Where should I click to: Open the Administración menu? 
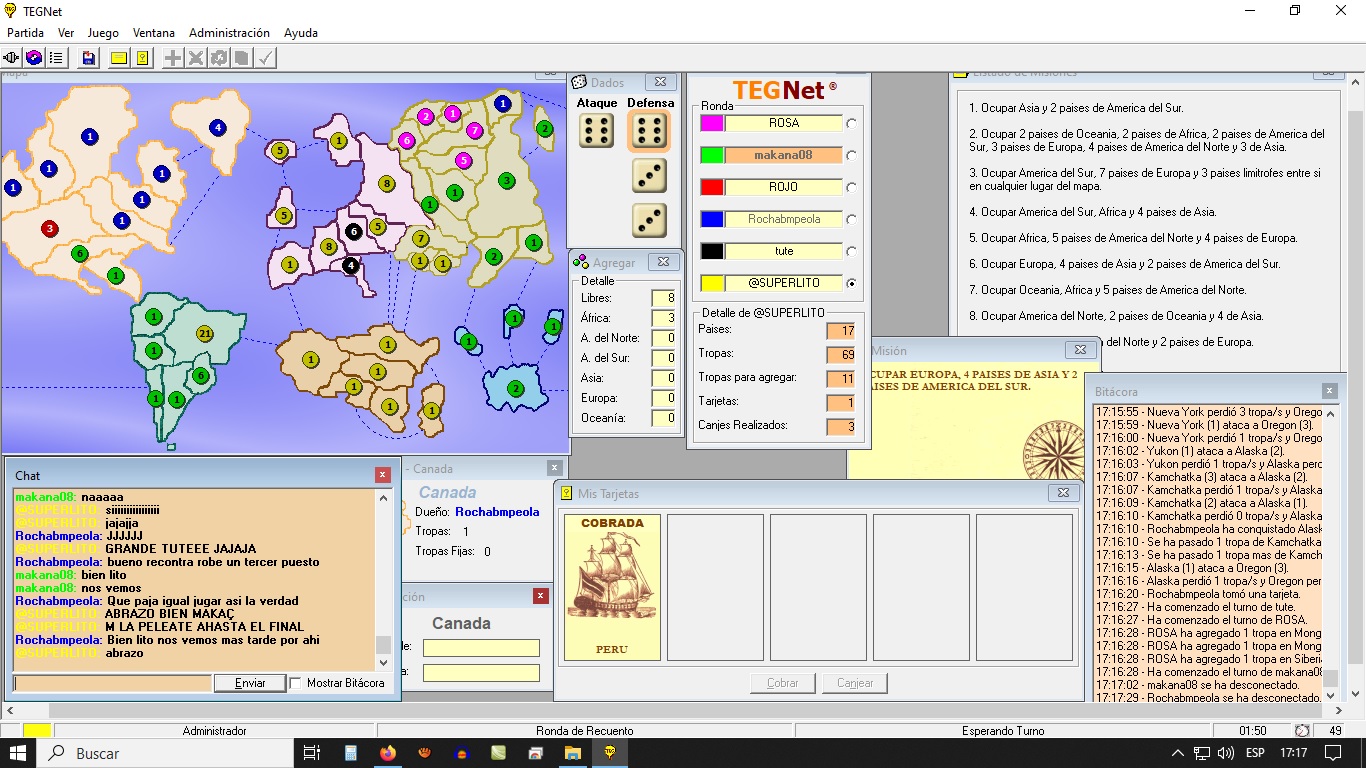[x=229, y=33]
